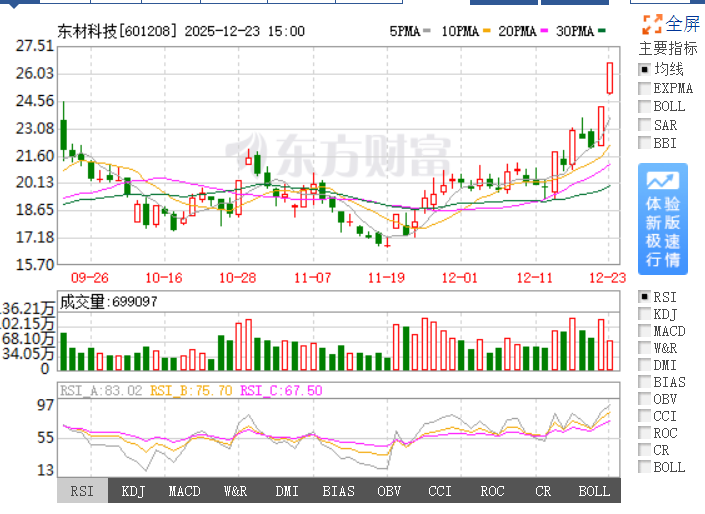The image size is (705, 514).
Task: Click the 5PMA legend label
Action: pos(405,31)
